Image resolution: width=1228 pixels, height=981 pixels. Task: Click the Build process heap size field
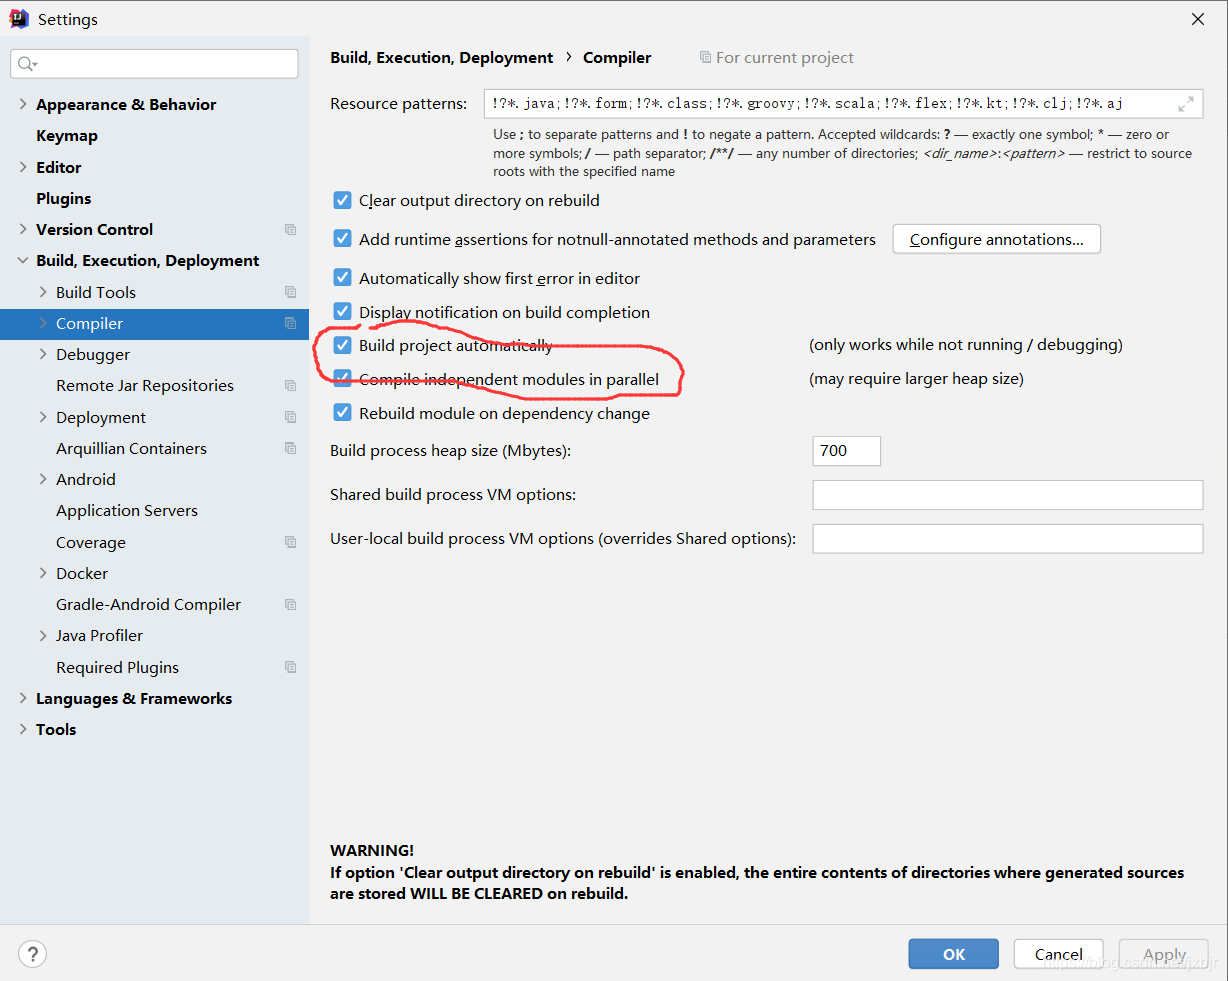click(847, 451)
